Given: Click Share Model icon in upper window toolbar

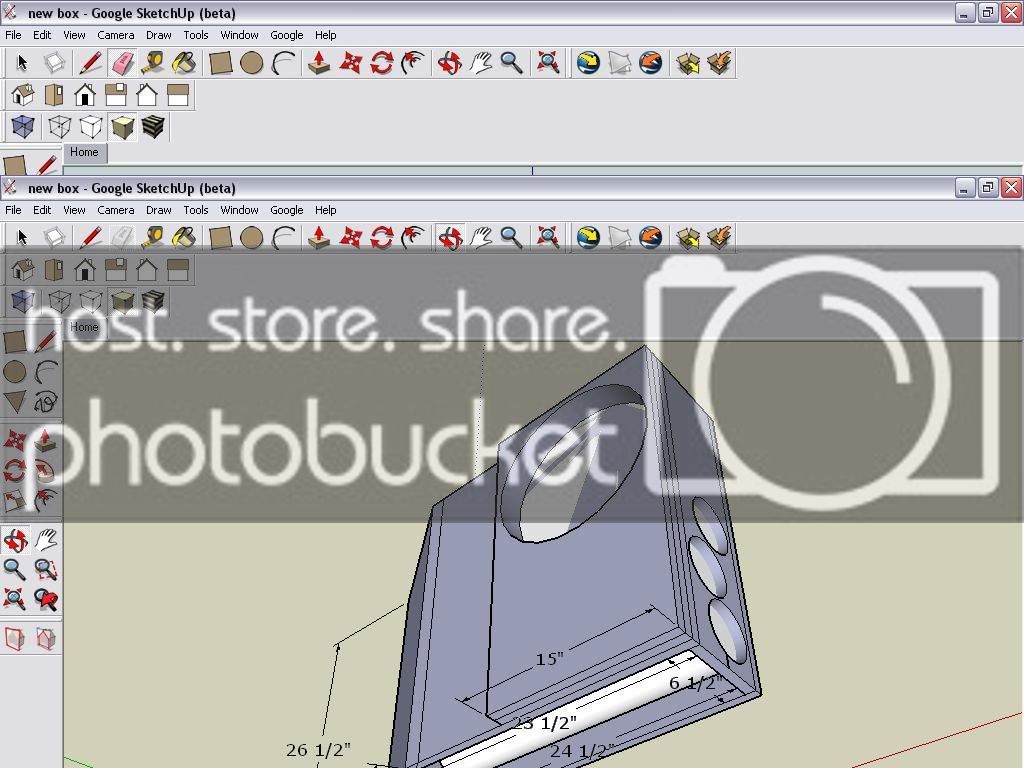Looking at the screenshot, I should [719, 63].
